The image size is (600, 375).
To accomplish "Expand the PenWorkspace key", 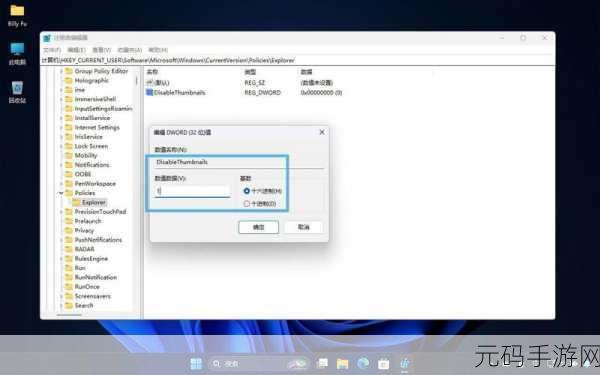I will click(x=61, y=184).
